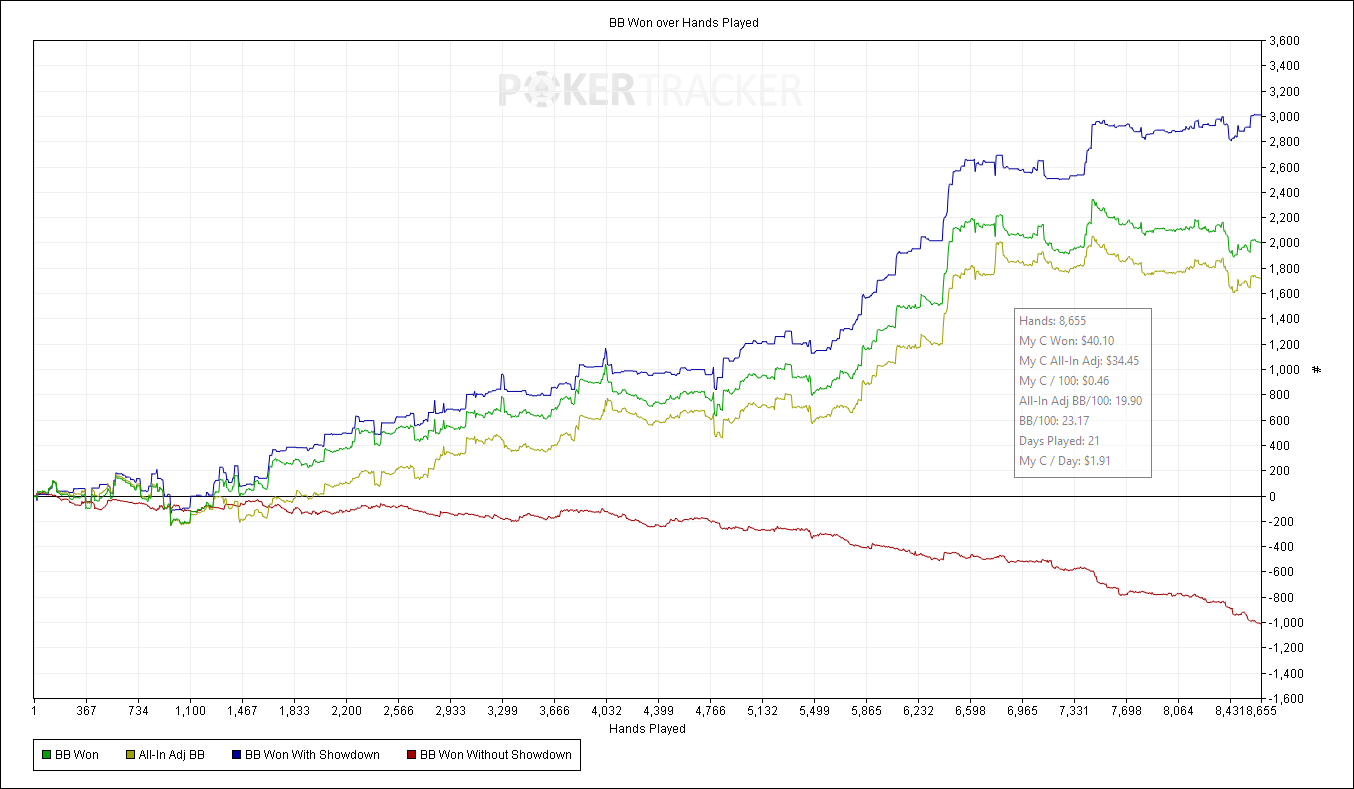Click "All-In Adj BB/100: 19.90" tooltip line
This screenshot has height=789, width=1354.
click(x=1080, y=401)
